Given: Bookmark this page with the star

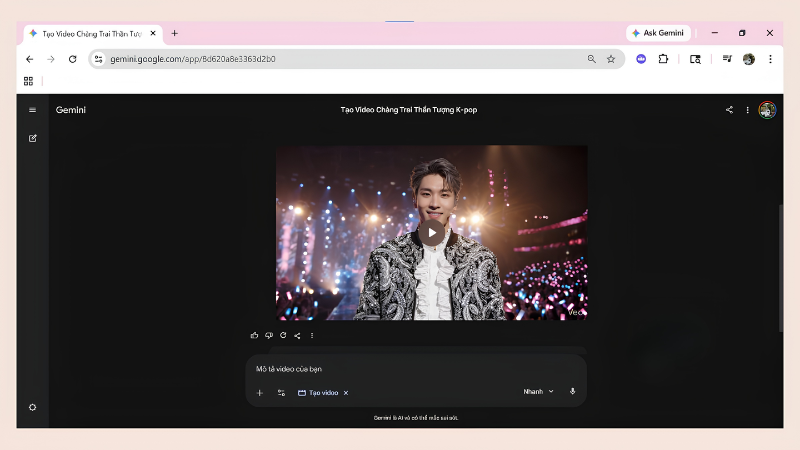Looking at the screenshot, I should [x=611, y=59].
